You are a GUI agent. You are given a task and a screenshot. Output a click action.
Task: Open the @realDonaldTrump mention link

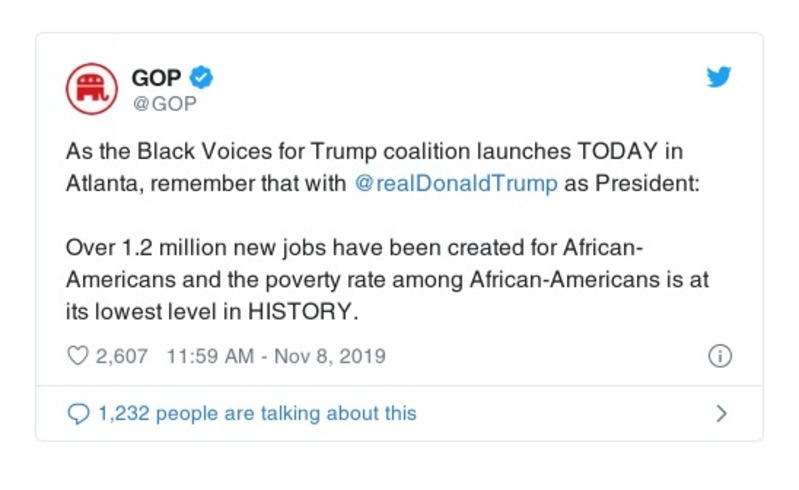tap(456, 185)
